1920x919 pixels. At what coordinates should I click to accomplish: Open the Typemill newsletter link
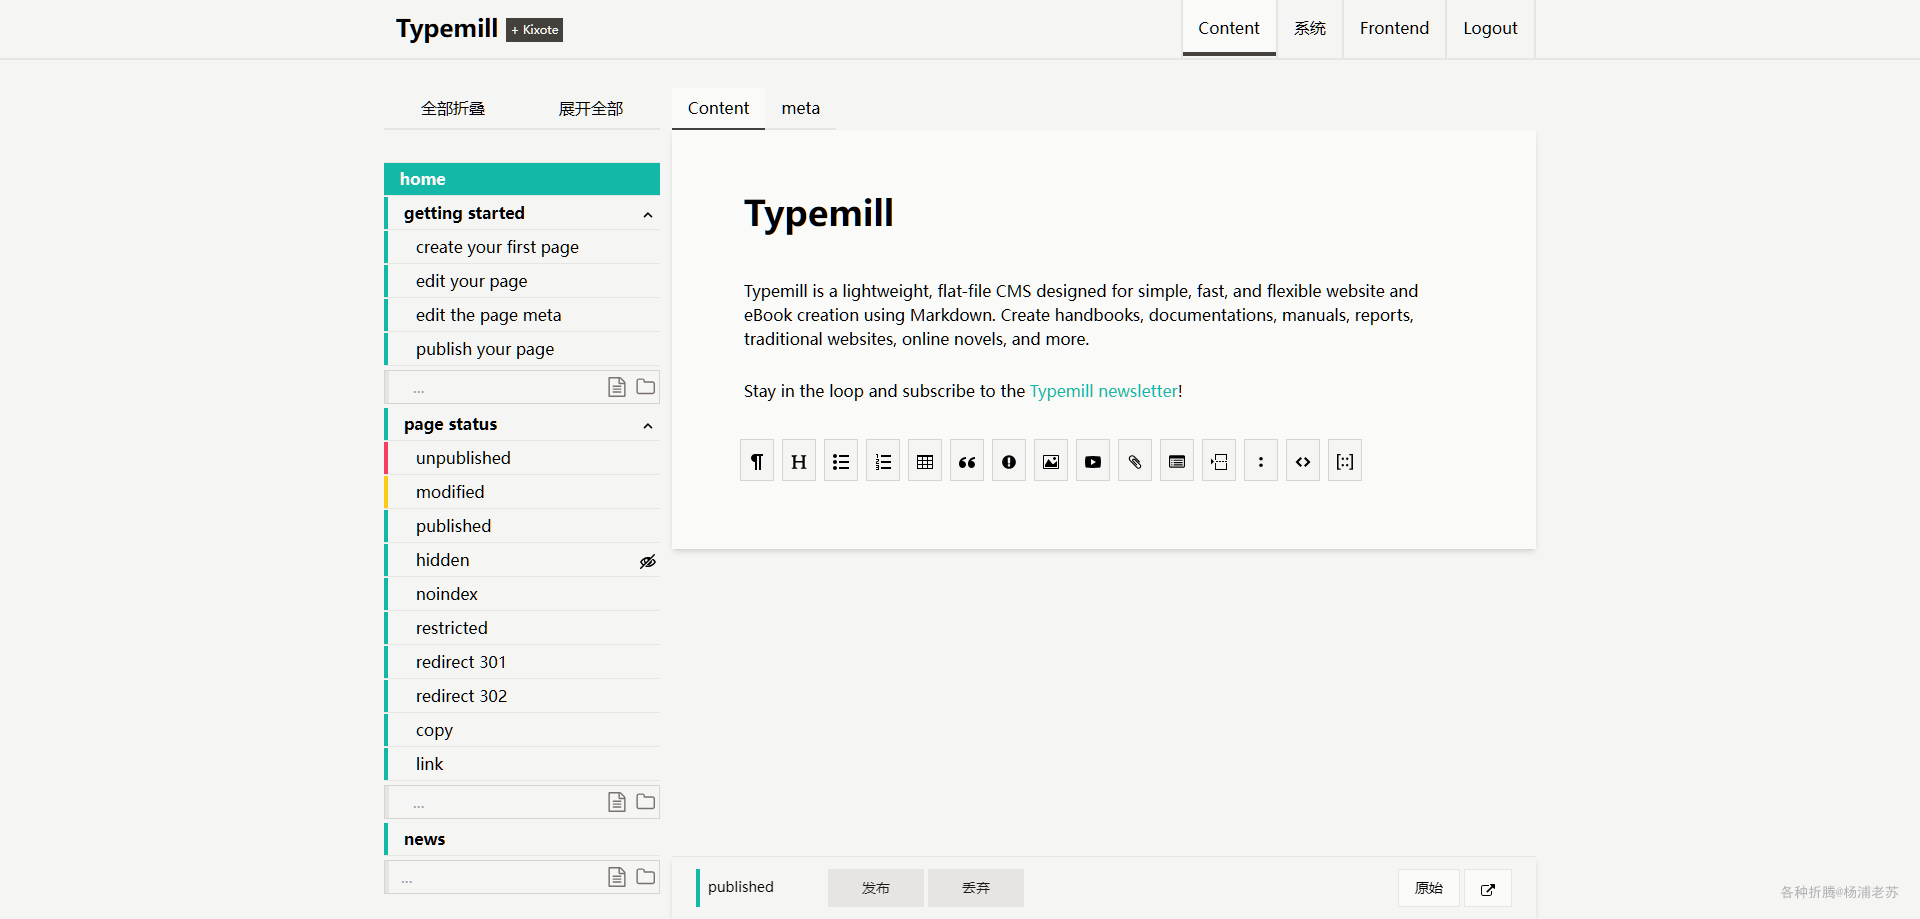(x=1104, y=391)
